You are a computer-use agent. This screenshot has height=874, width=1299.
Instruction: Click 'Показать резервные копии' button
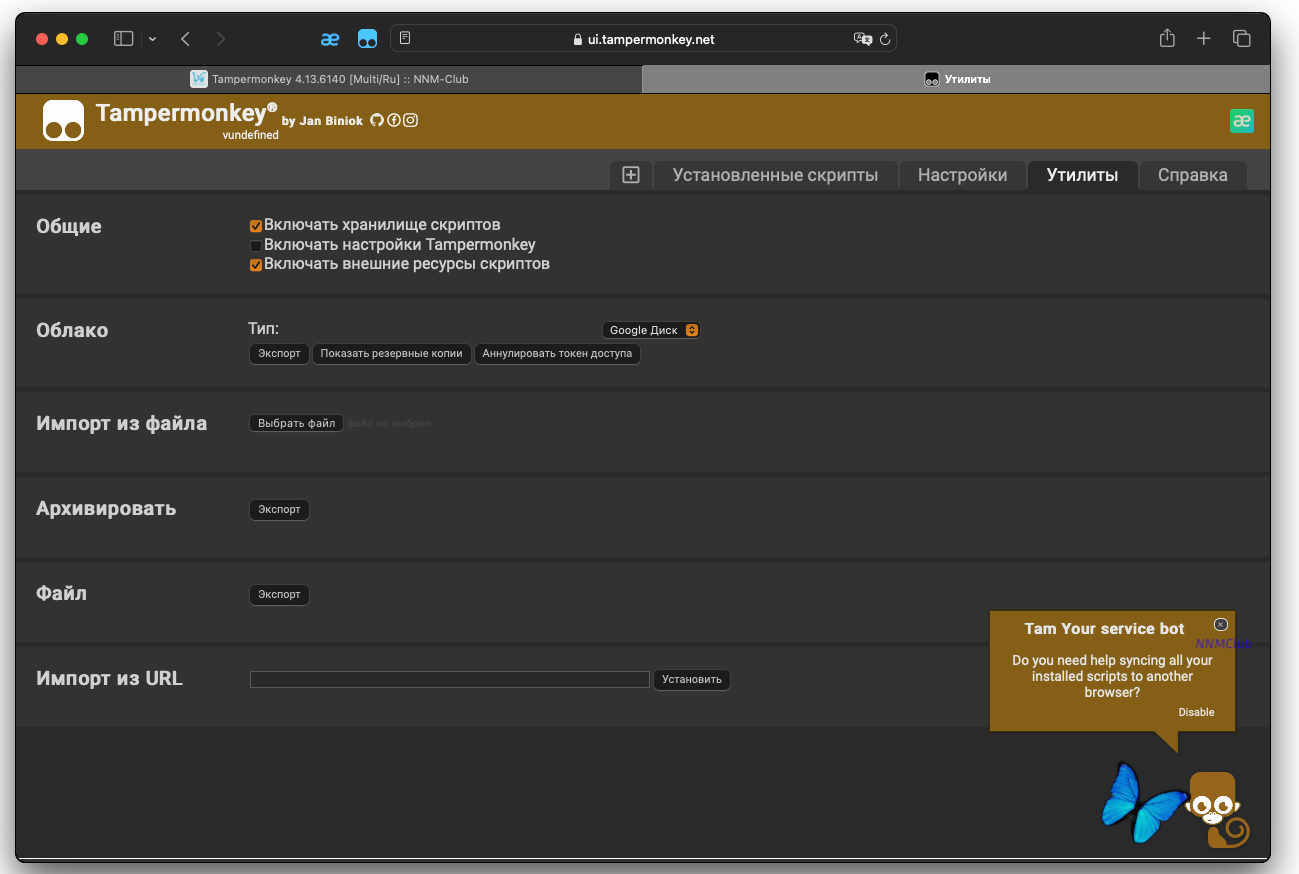(392, 354)
